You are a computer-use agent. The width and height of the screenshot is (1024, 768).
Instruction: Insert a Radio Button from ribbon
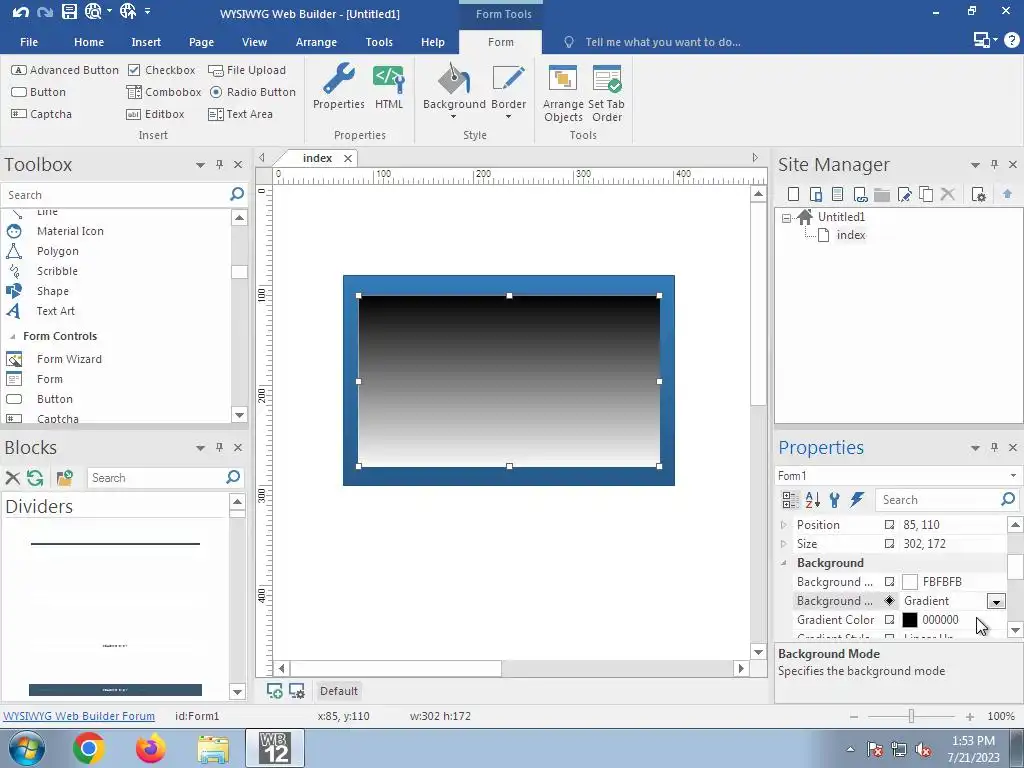tap(253, 92)
